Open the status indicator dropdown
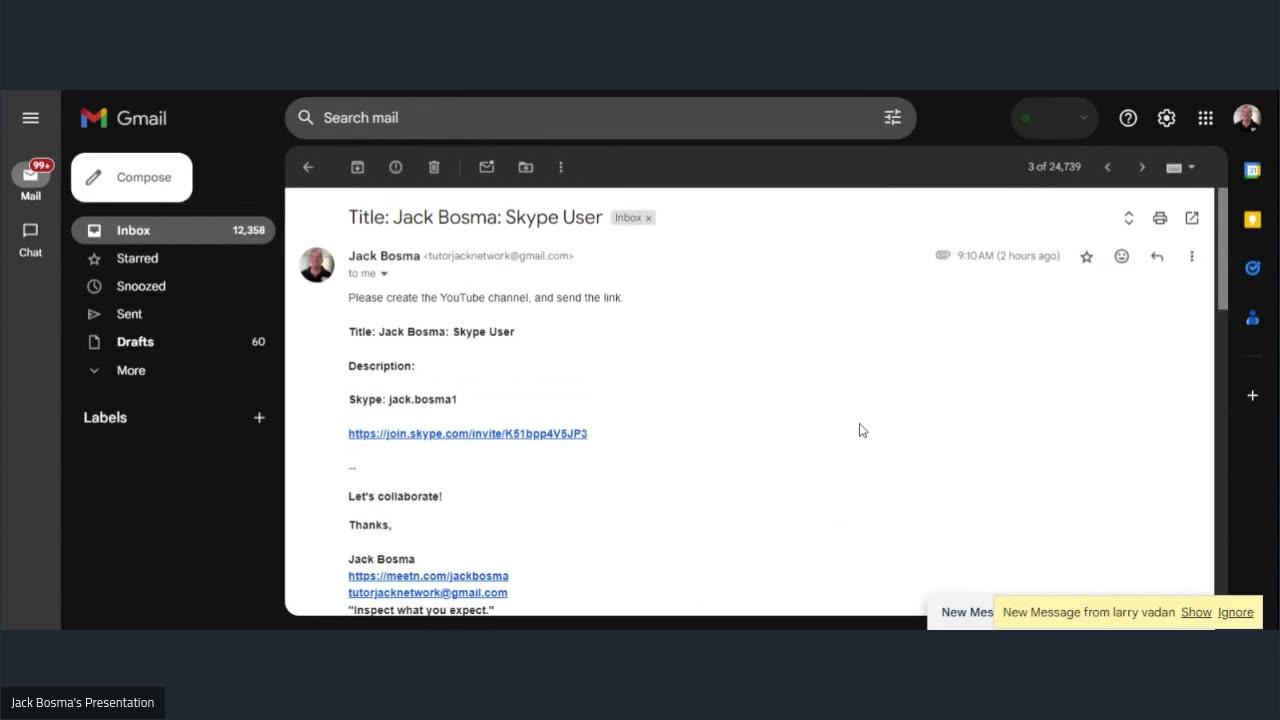Screen dimensions: 1280x720 1055,118
